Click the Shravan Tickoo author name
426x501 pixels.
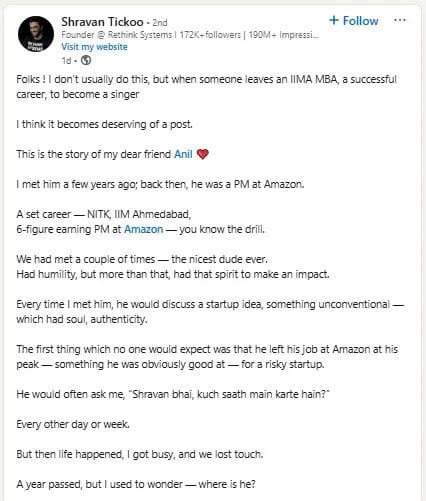pos(102,22)
